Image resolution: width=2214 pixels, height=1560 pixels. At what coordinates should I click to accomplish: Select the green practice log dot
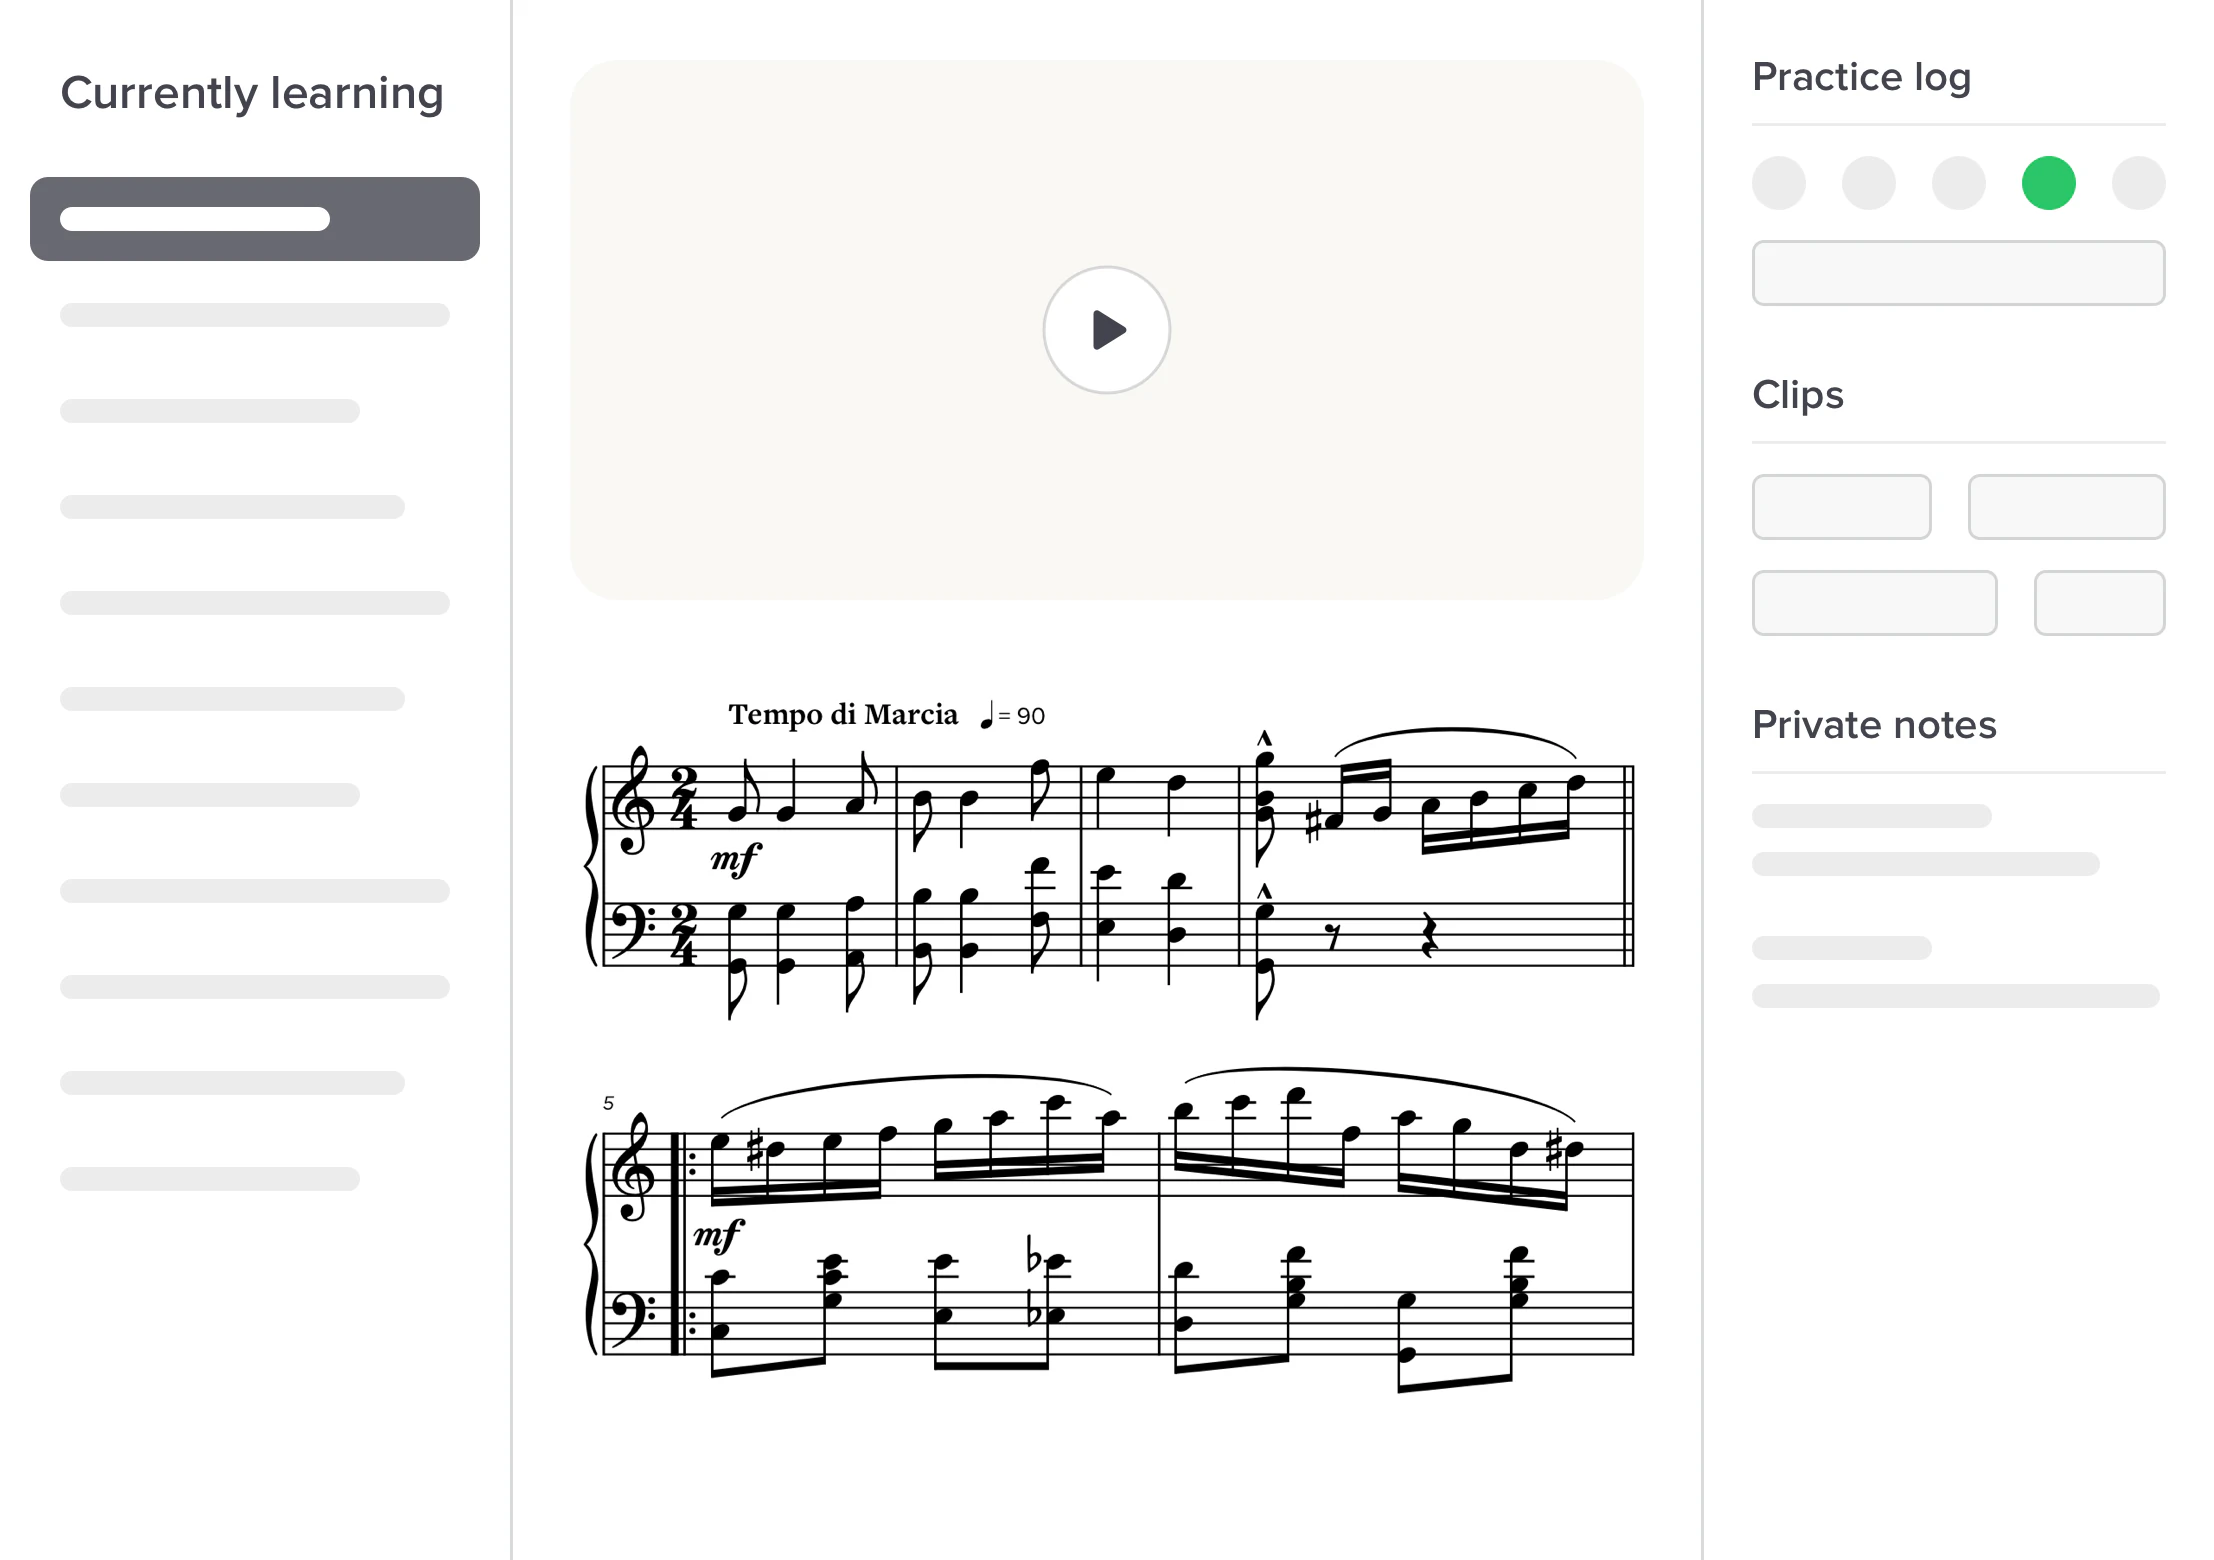click(2048, 184)
